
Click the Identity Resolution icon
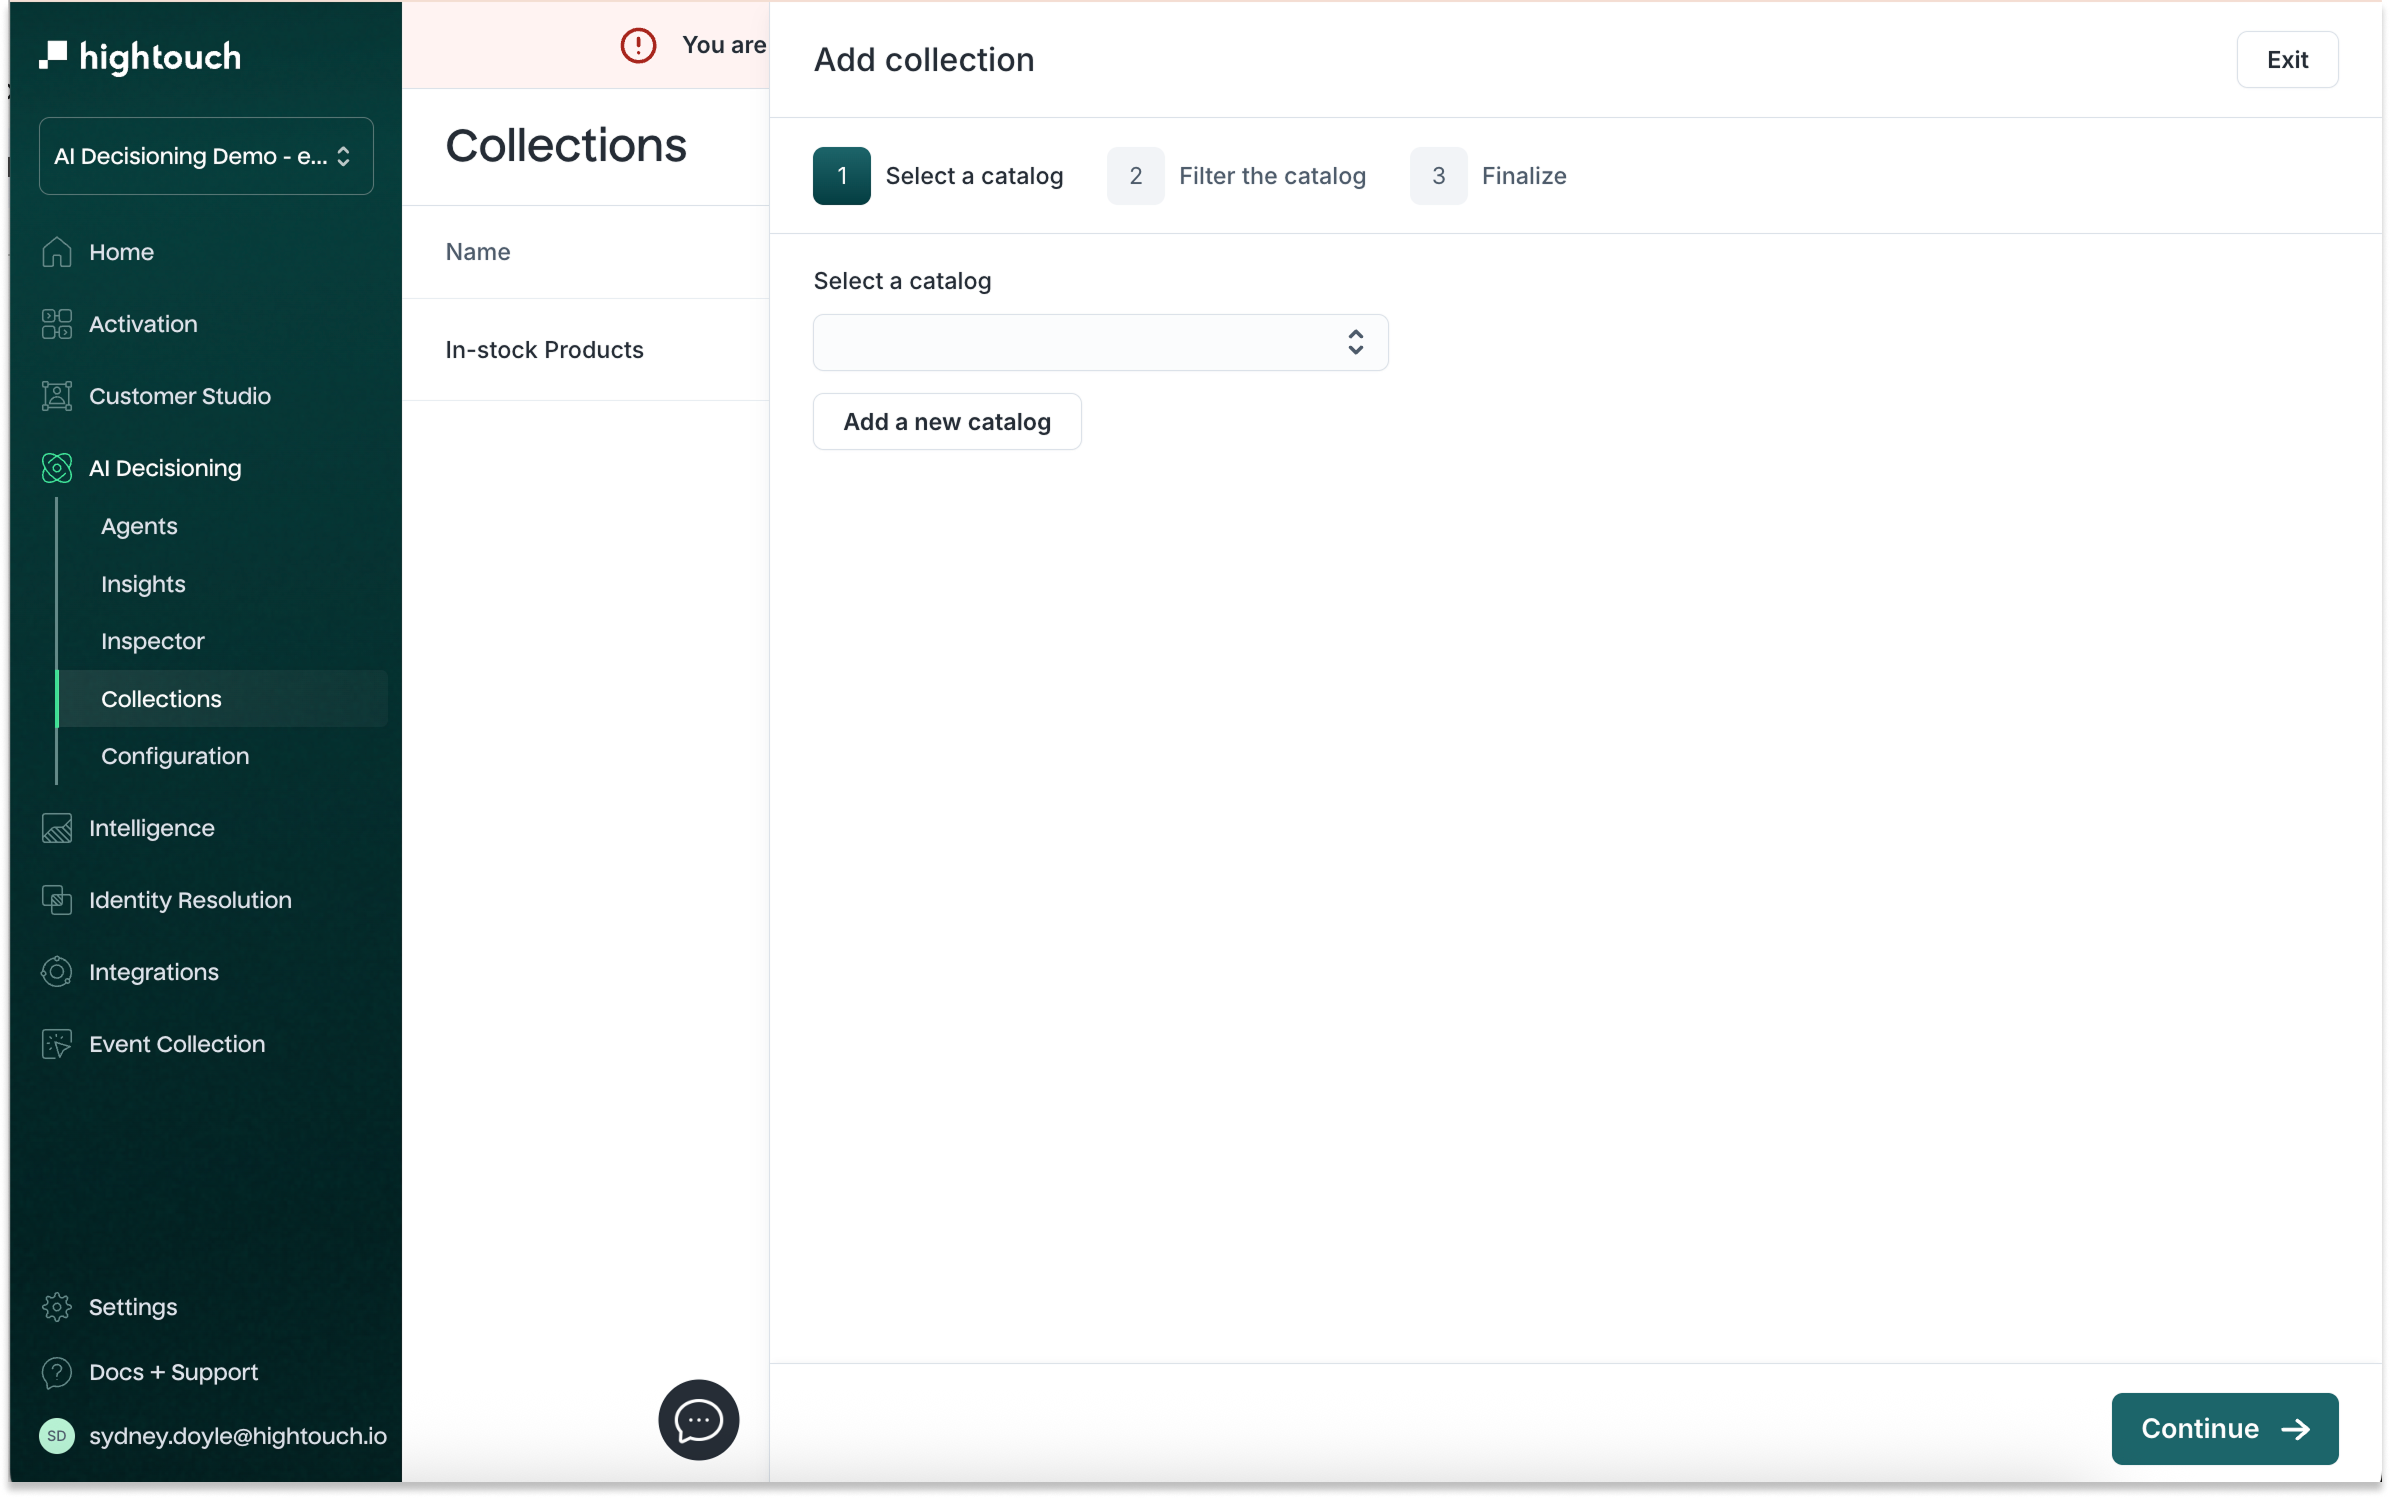(57, 900)
